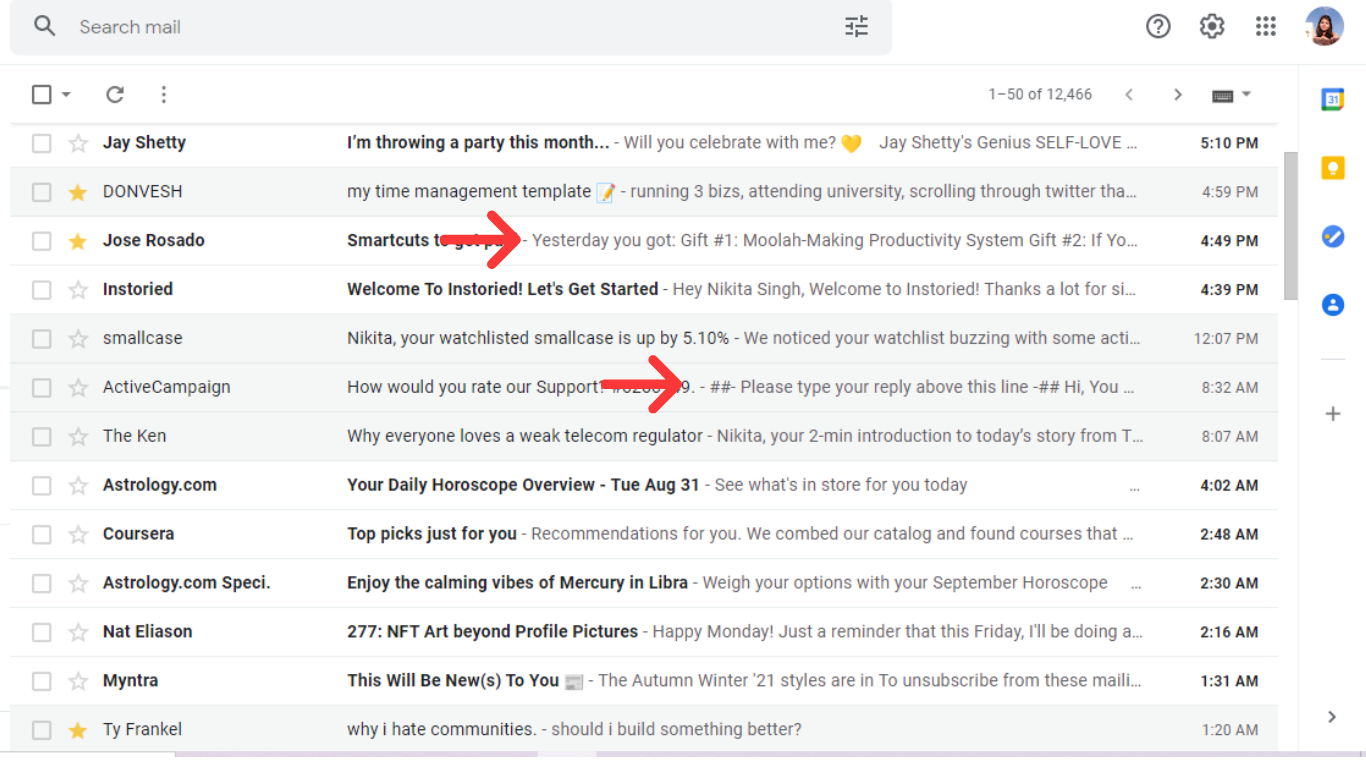Open "I'm throwing a party this month" email
This screenshot has width=1366, height=768.
point(644,143)
